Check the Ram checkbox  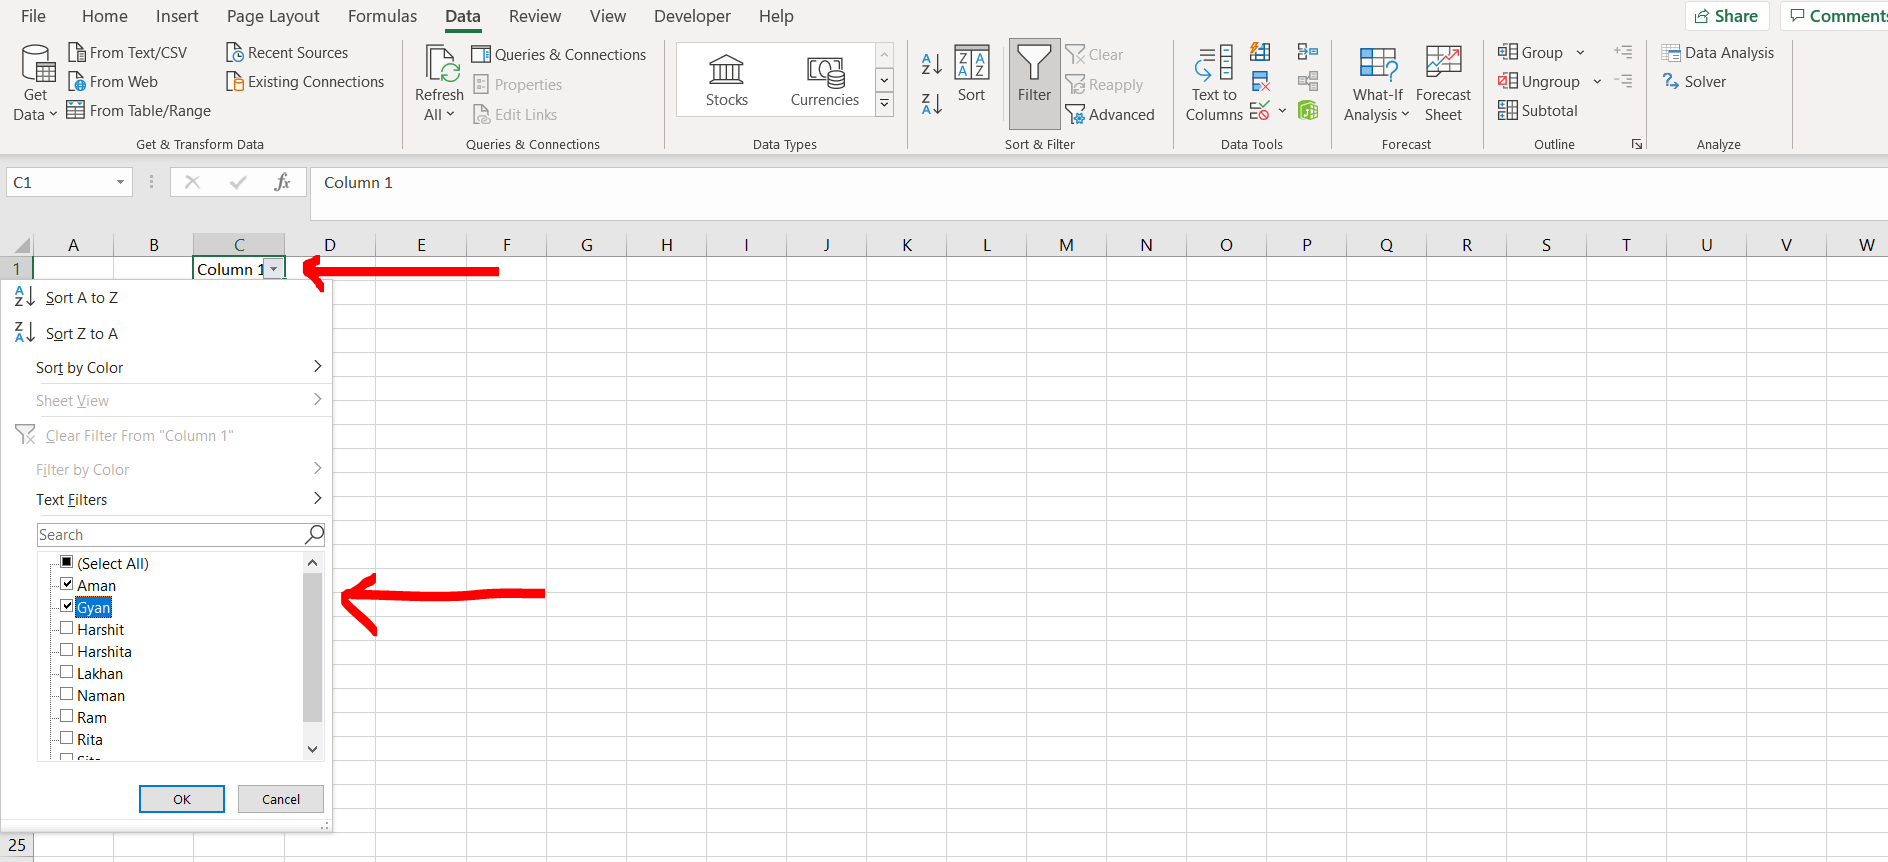point(67,716)
